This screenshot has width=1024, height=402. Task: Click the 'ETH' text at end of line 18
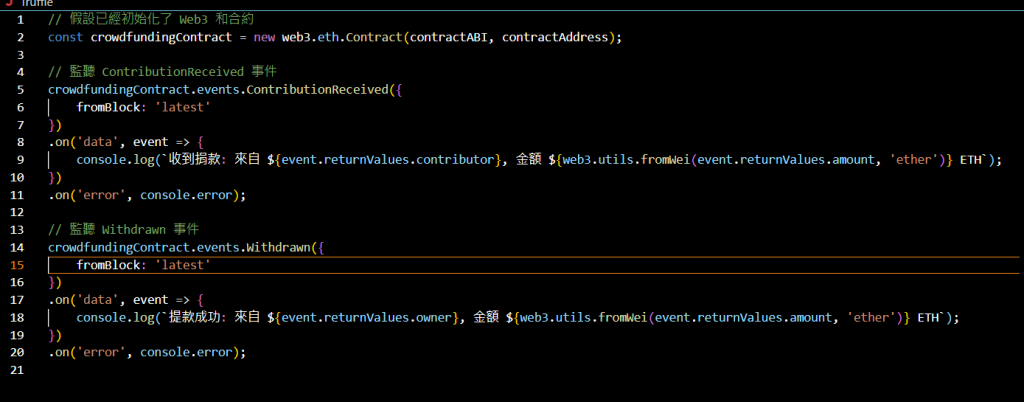click(x=928, y=318)
